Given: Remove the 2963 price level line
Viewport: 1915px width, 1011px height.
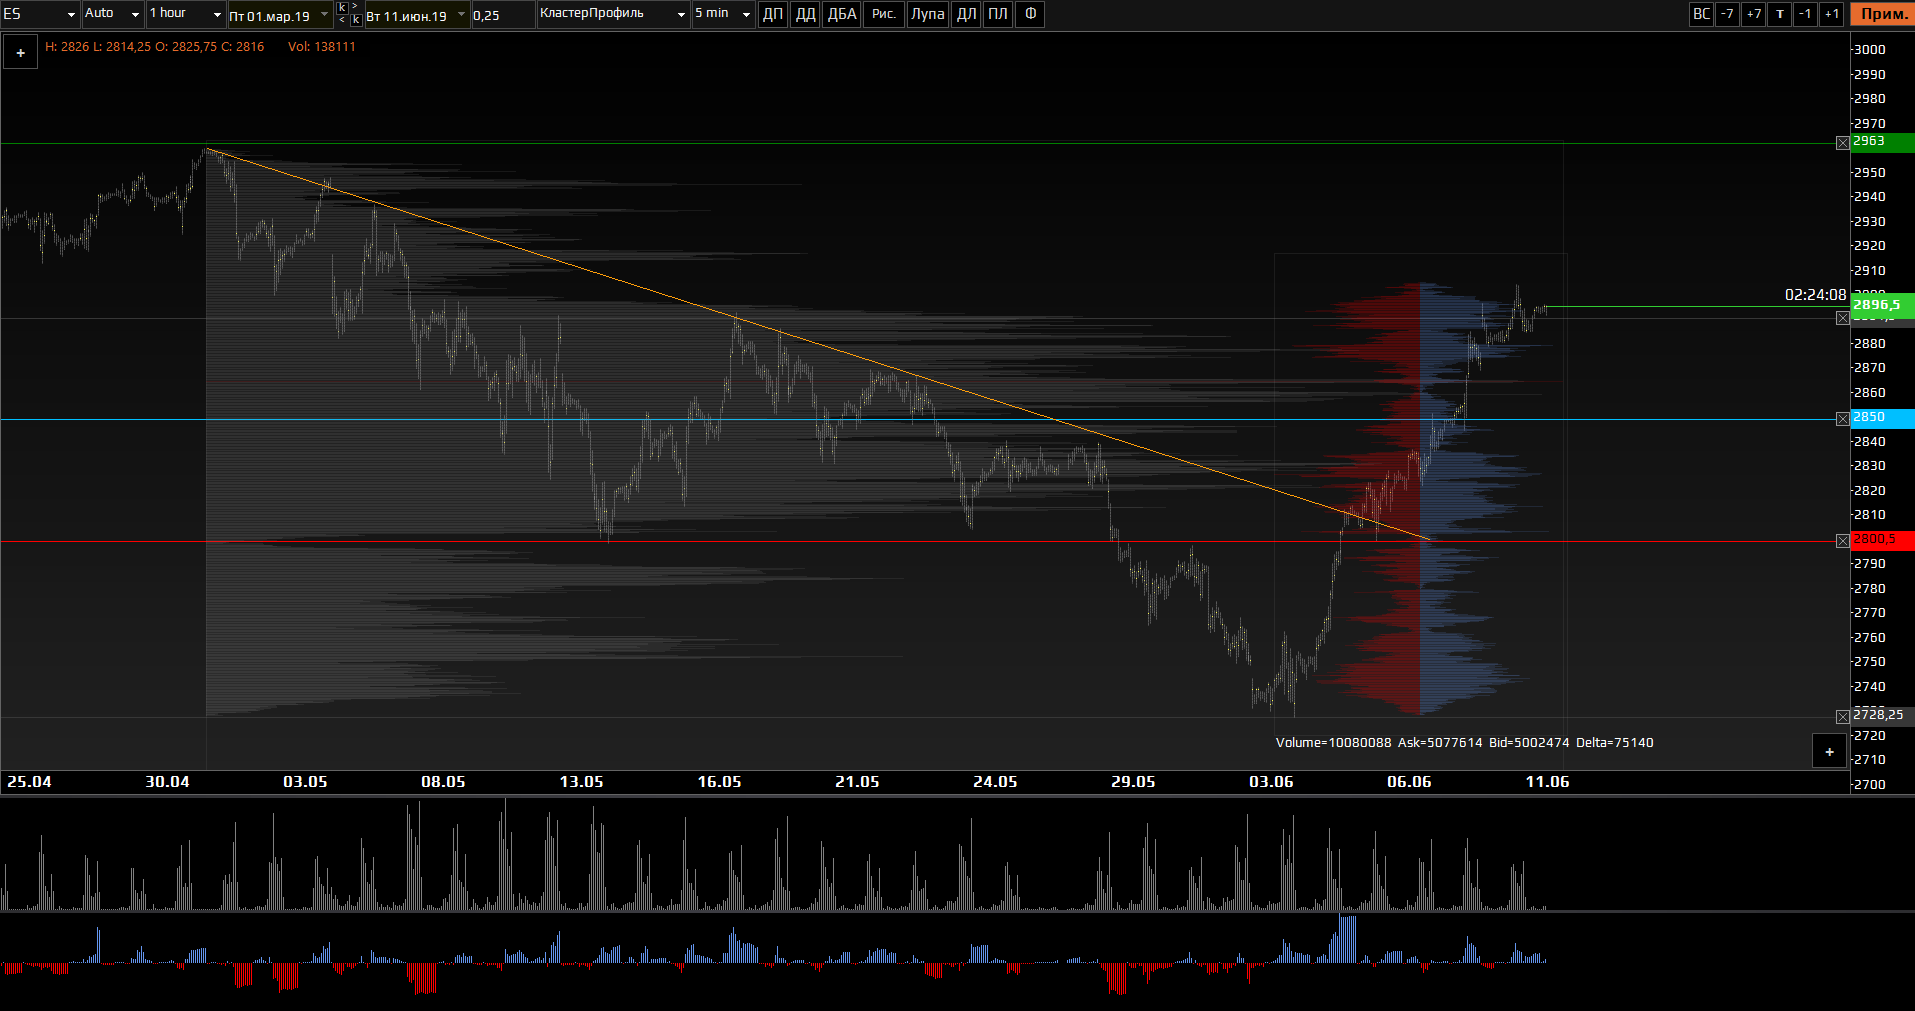Looking at the screenshot, I should pos(1842,143).
